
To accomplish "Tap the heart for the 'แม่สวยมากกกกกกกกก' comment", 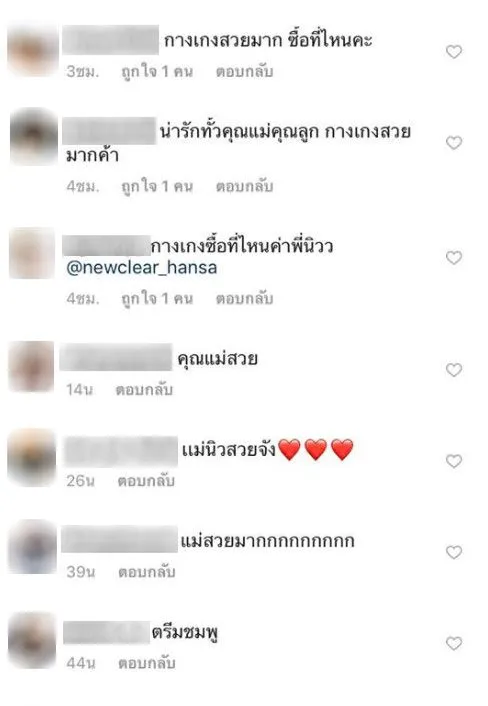I will 454,552.
